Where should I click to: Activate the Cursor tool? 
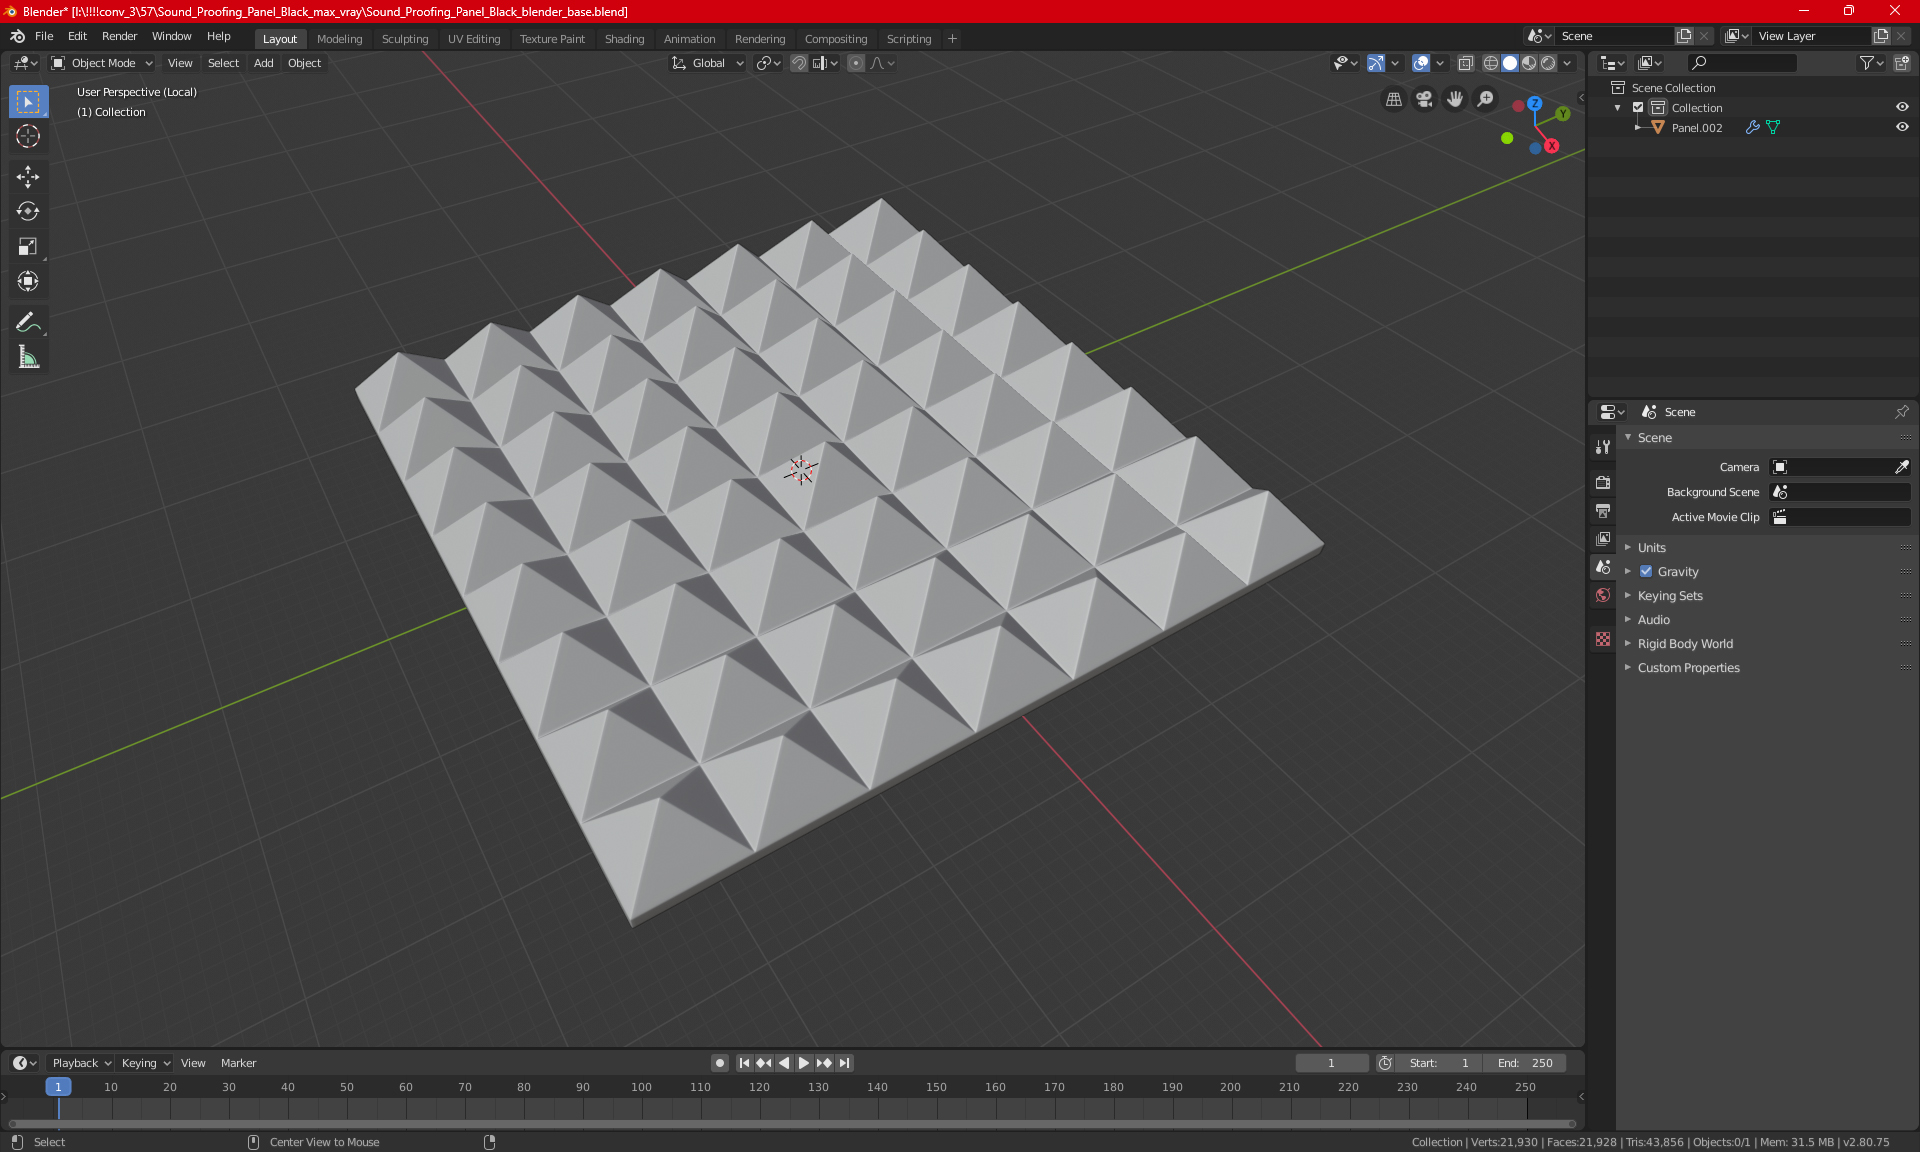(28, 137)
